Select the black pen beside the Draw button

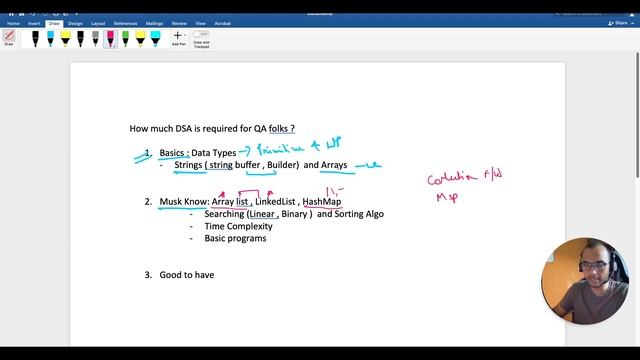36,39
